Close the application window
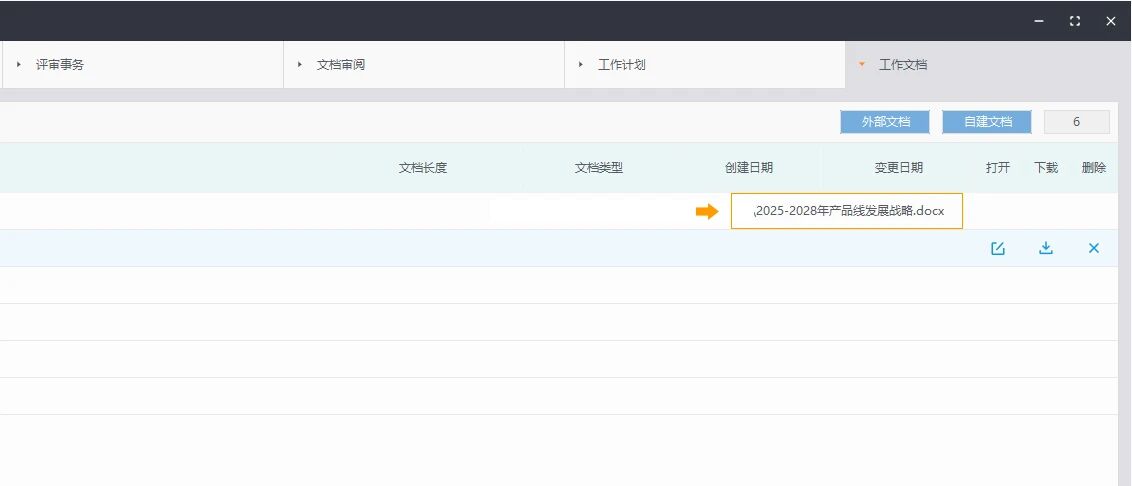1132x486 pixels. coord(1111,21)
